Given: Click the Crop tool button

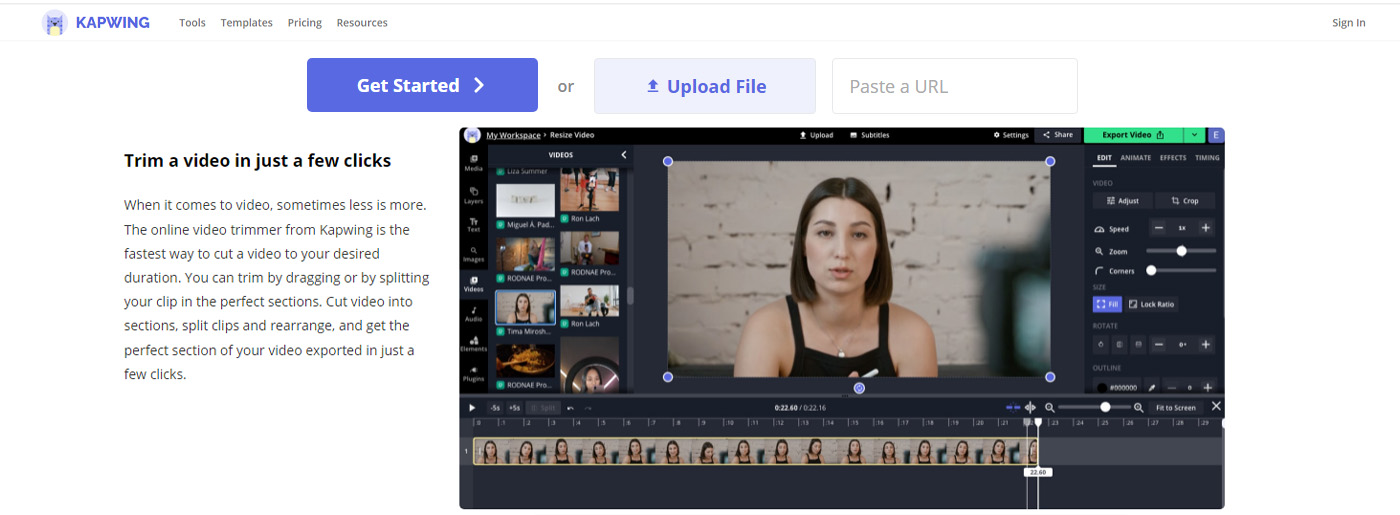Looking at the screenshot, I should 1184,201.
